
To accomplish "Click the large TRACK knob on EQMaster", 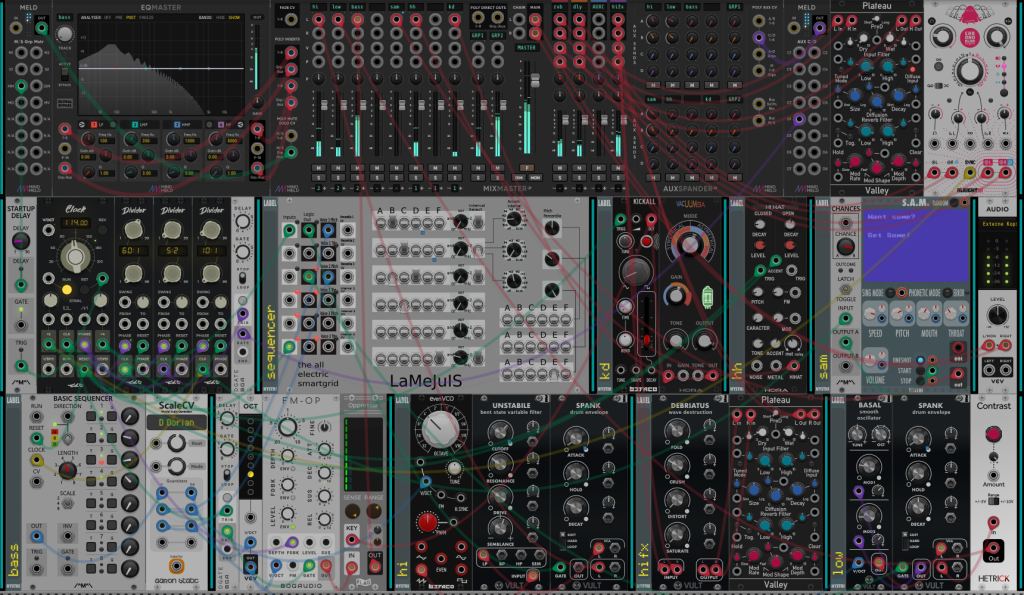I will 65,34.
